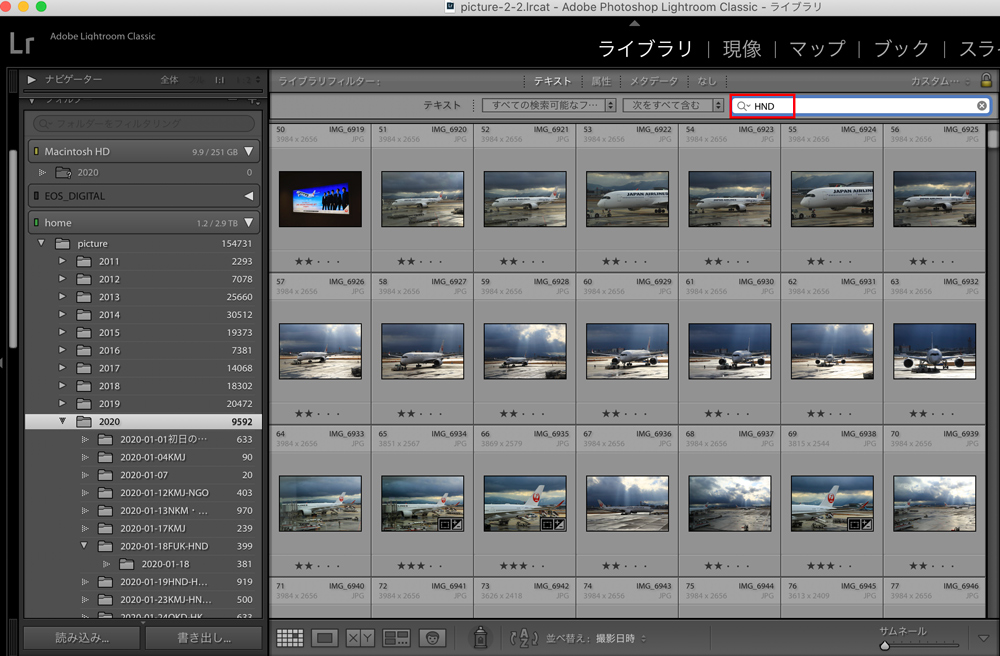Click the folder filter search field
The width and height of the screenshot is (1000, 656).
(x=143, y=123)
